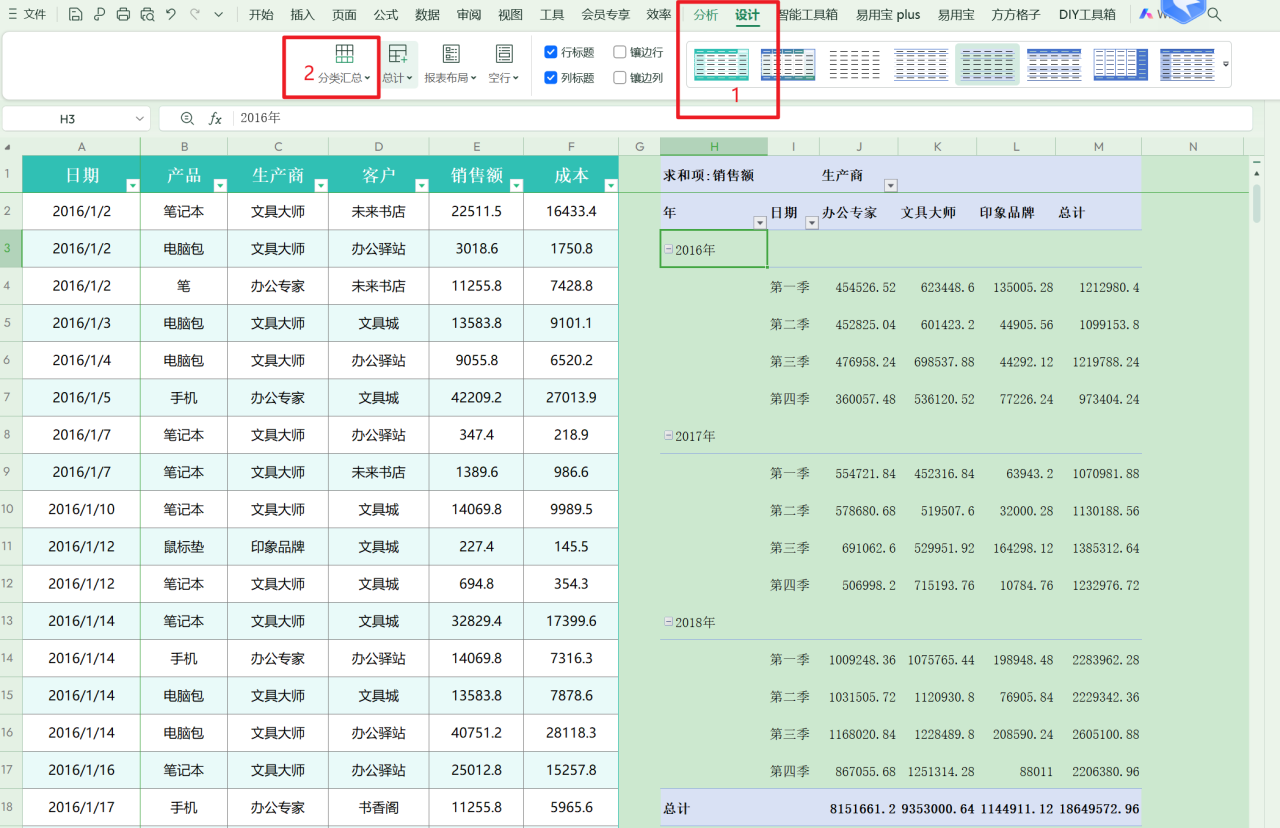
Task: Select the plain dashed-lines pivot style thumbnail
Action: tap(855, 64)
